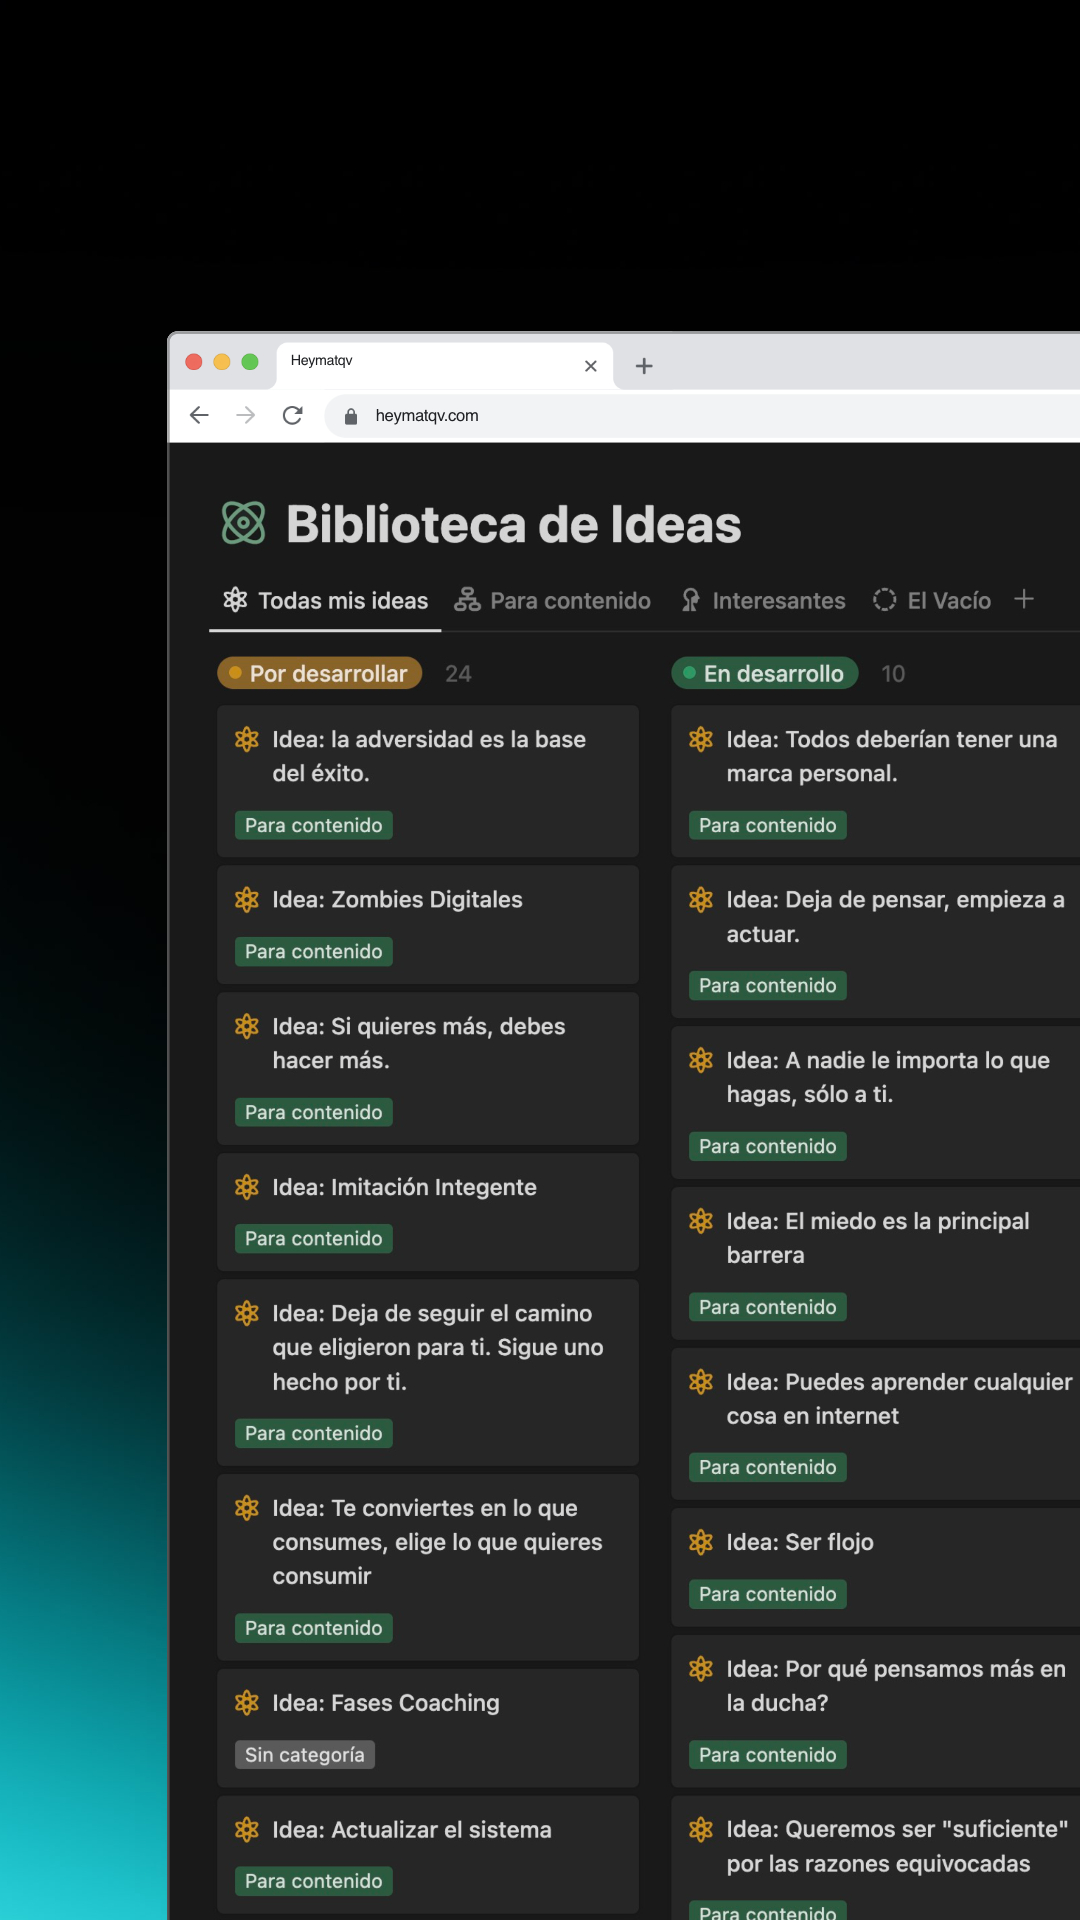Open the Interesantes tab
This screenshot has height=1920, width=1080.
pos(763,601)
